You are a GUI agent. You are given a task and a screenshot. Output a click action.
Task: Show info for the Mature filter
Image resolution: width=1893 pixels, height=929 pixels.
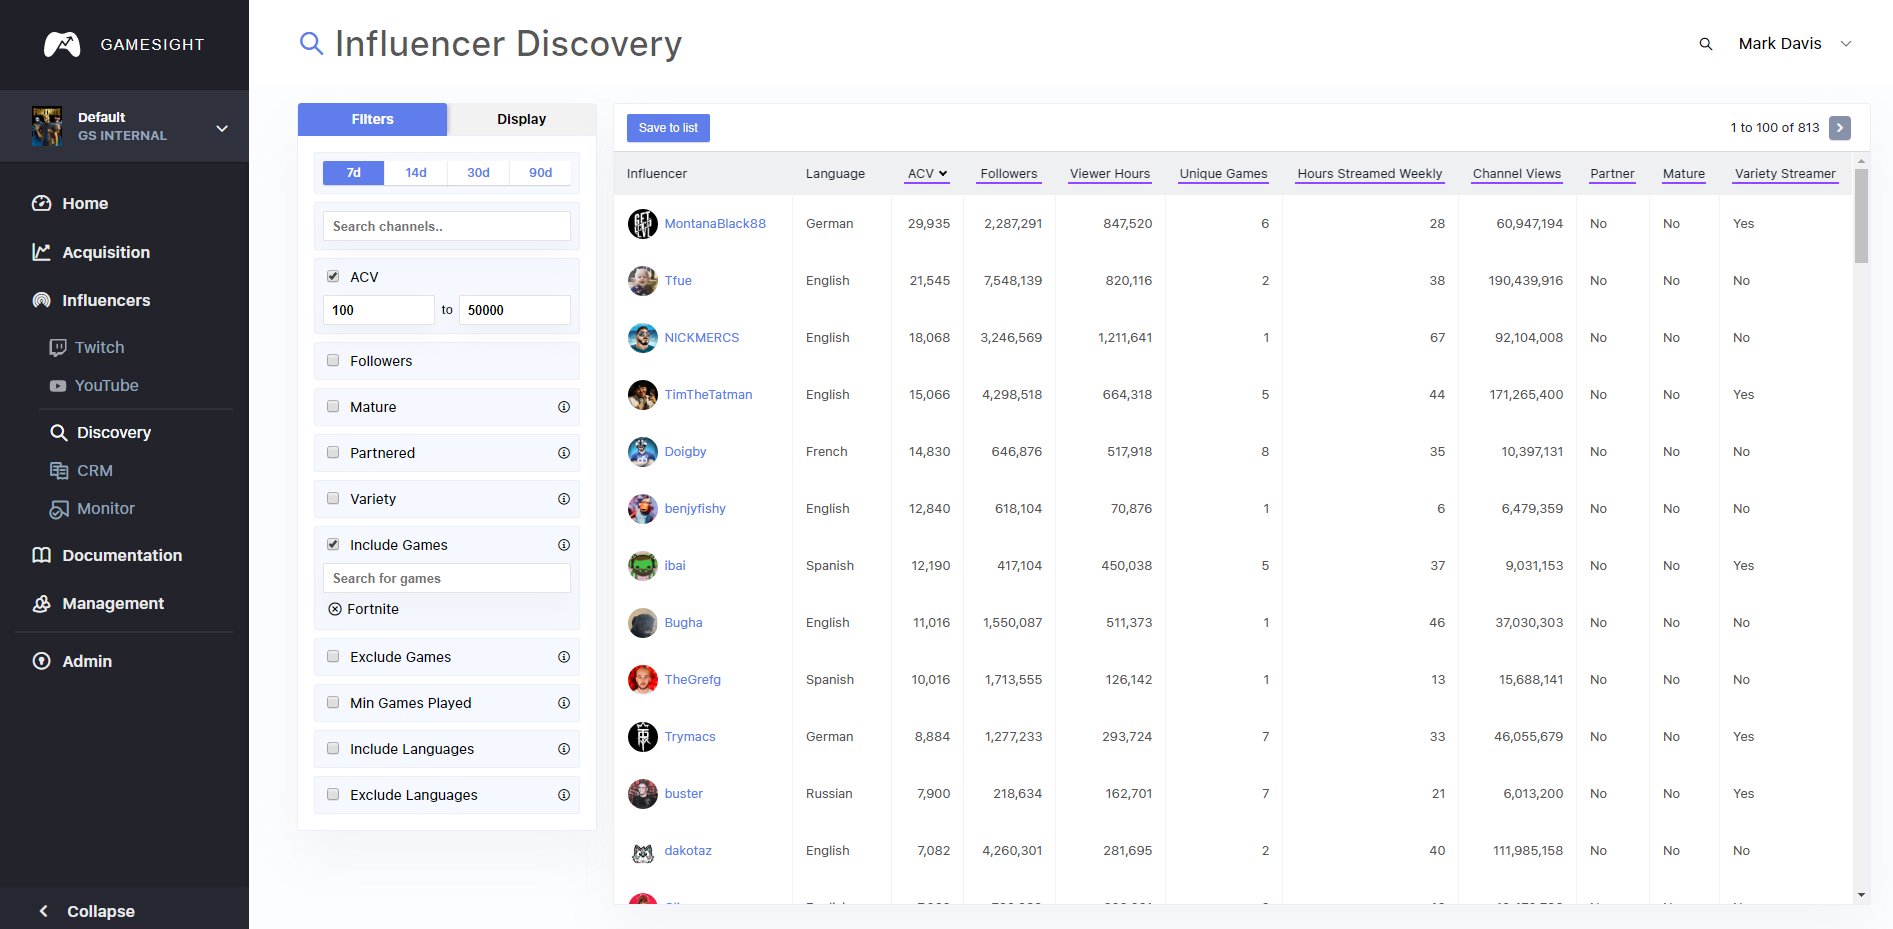coord(564,407)
